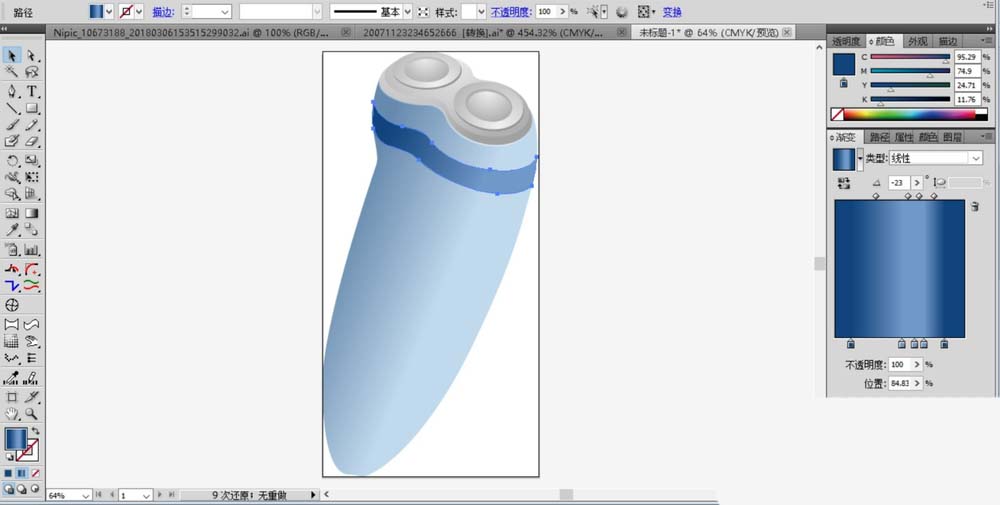Open the 透明度 panel tab

click(846, 41)
